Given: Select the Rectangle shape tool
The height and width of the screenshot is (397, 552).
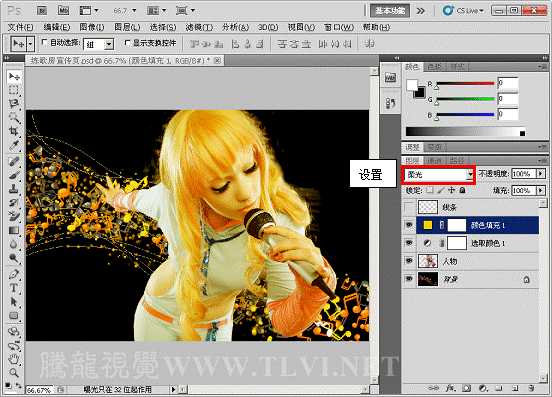Looking at the screenshot, I should pyautogui.click(x=14, y=315).
